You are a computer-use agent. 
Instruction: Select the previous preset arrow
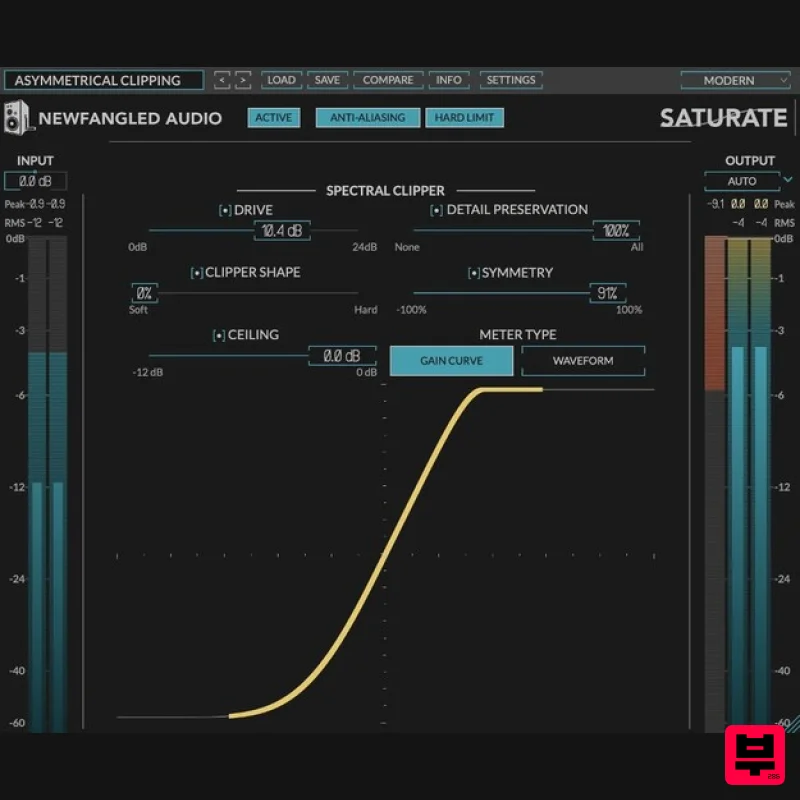click(x=221, y=80)
